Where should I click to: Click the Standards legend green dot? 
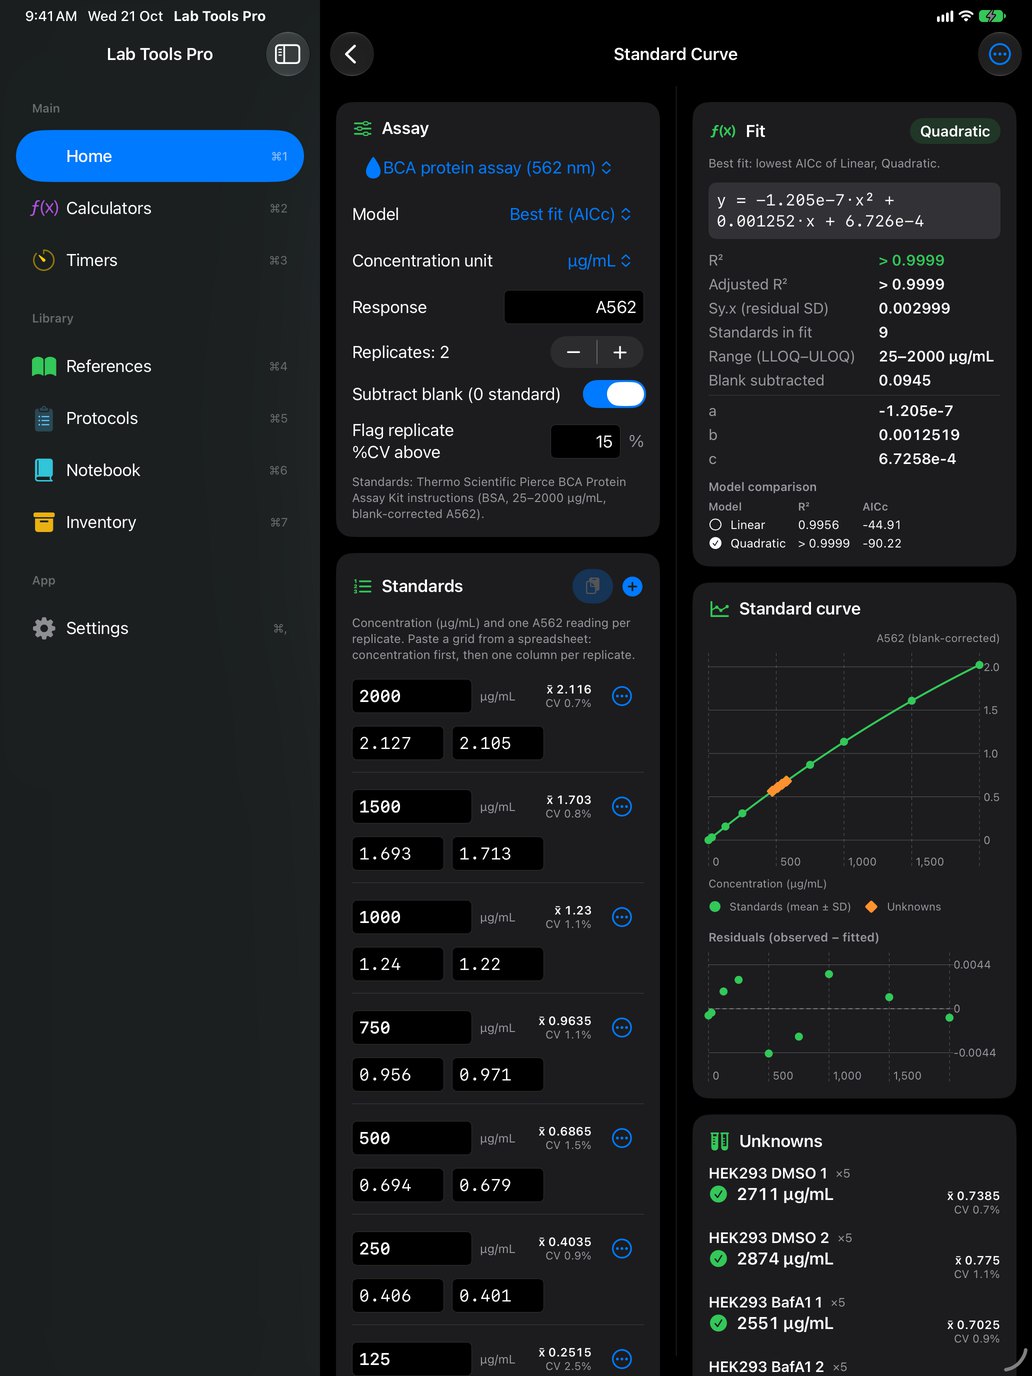coord(715,907)
